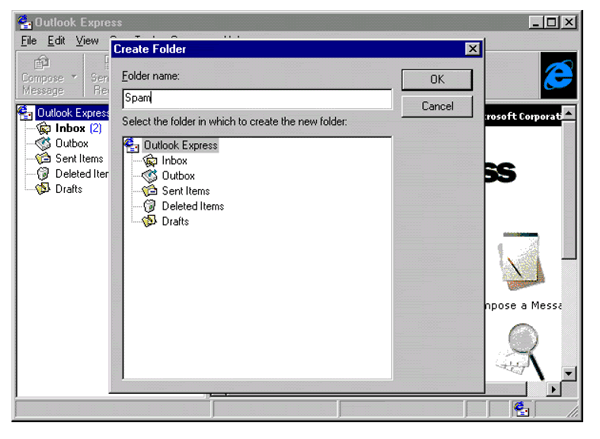Click Cancel in the Create Folder dialog

pos(437,106)
